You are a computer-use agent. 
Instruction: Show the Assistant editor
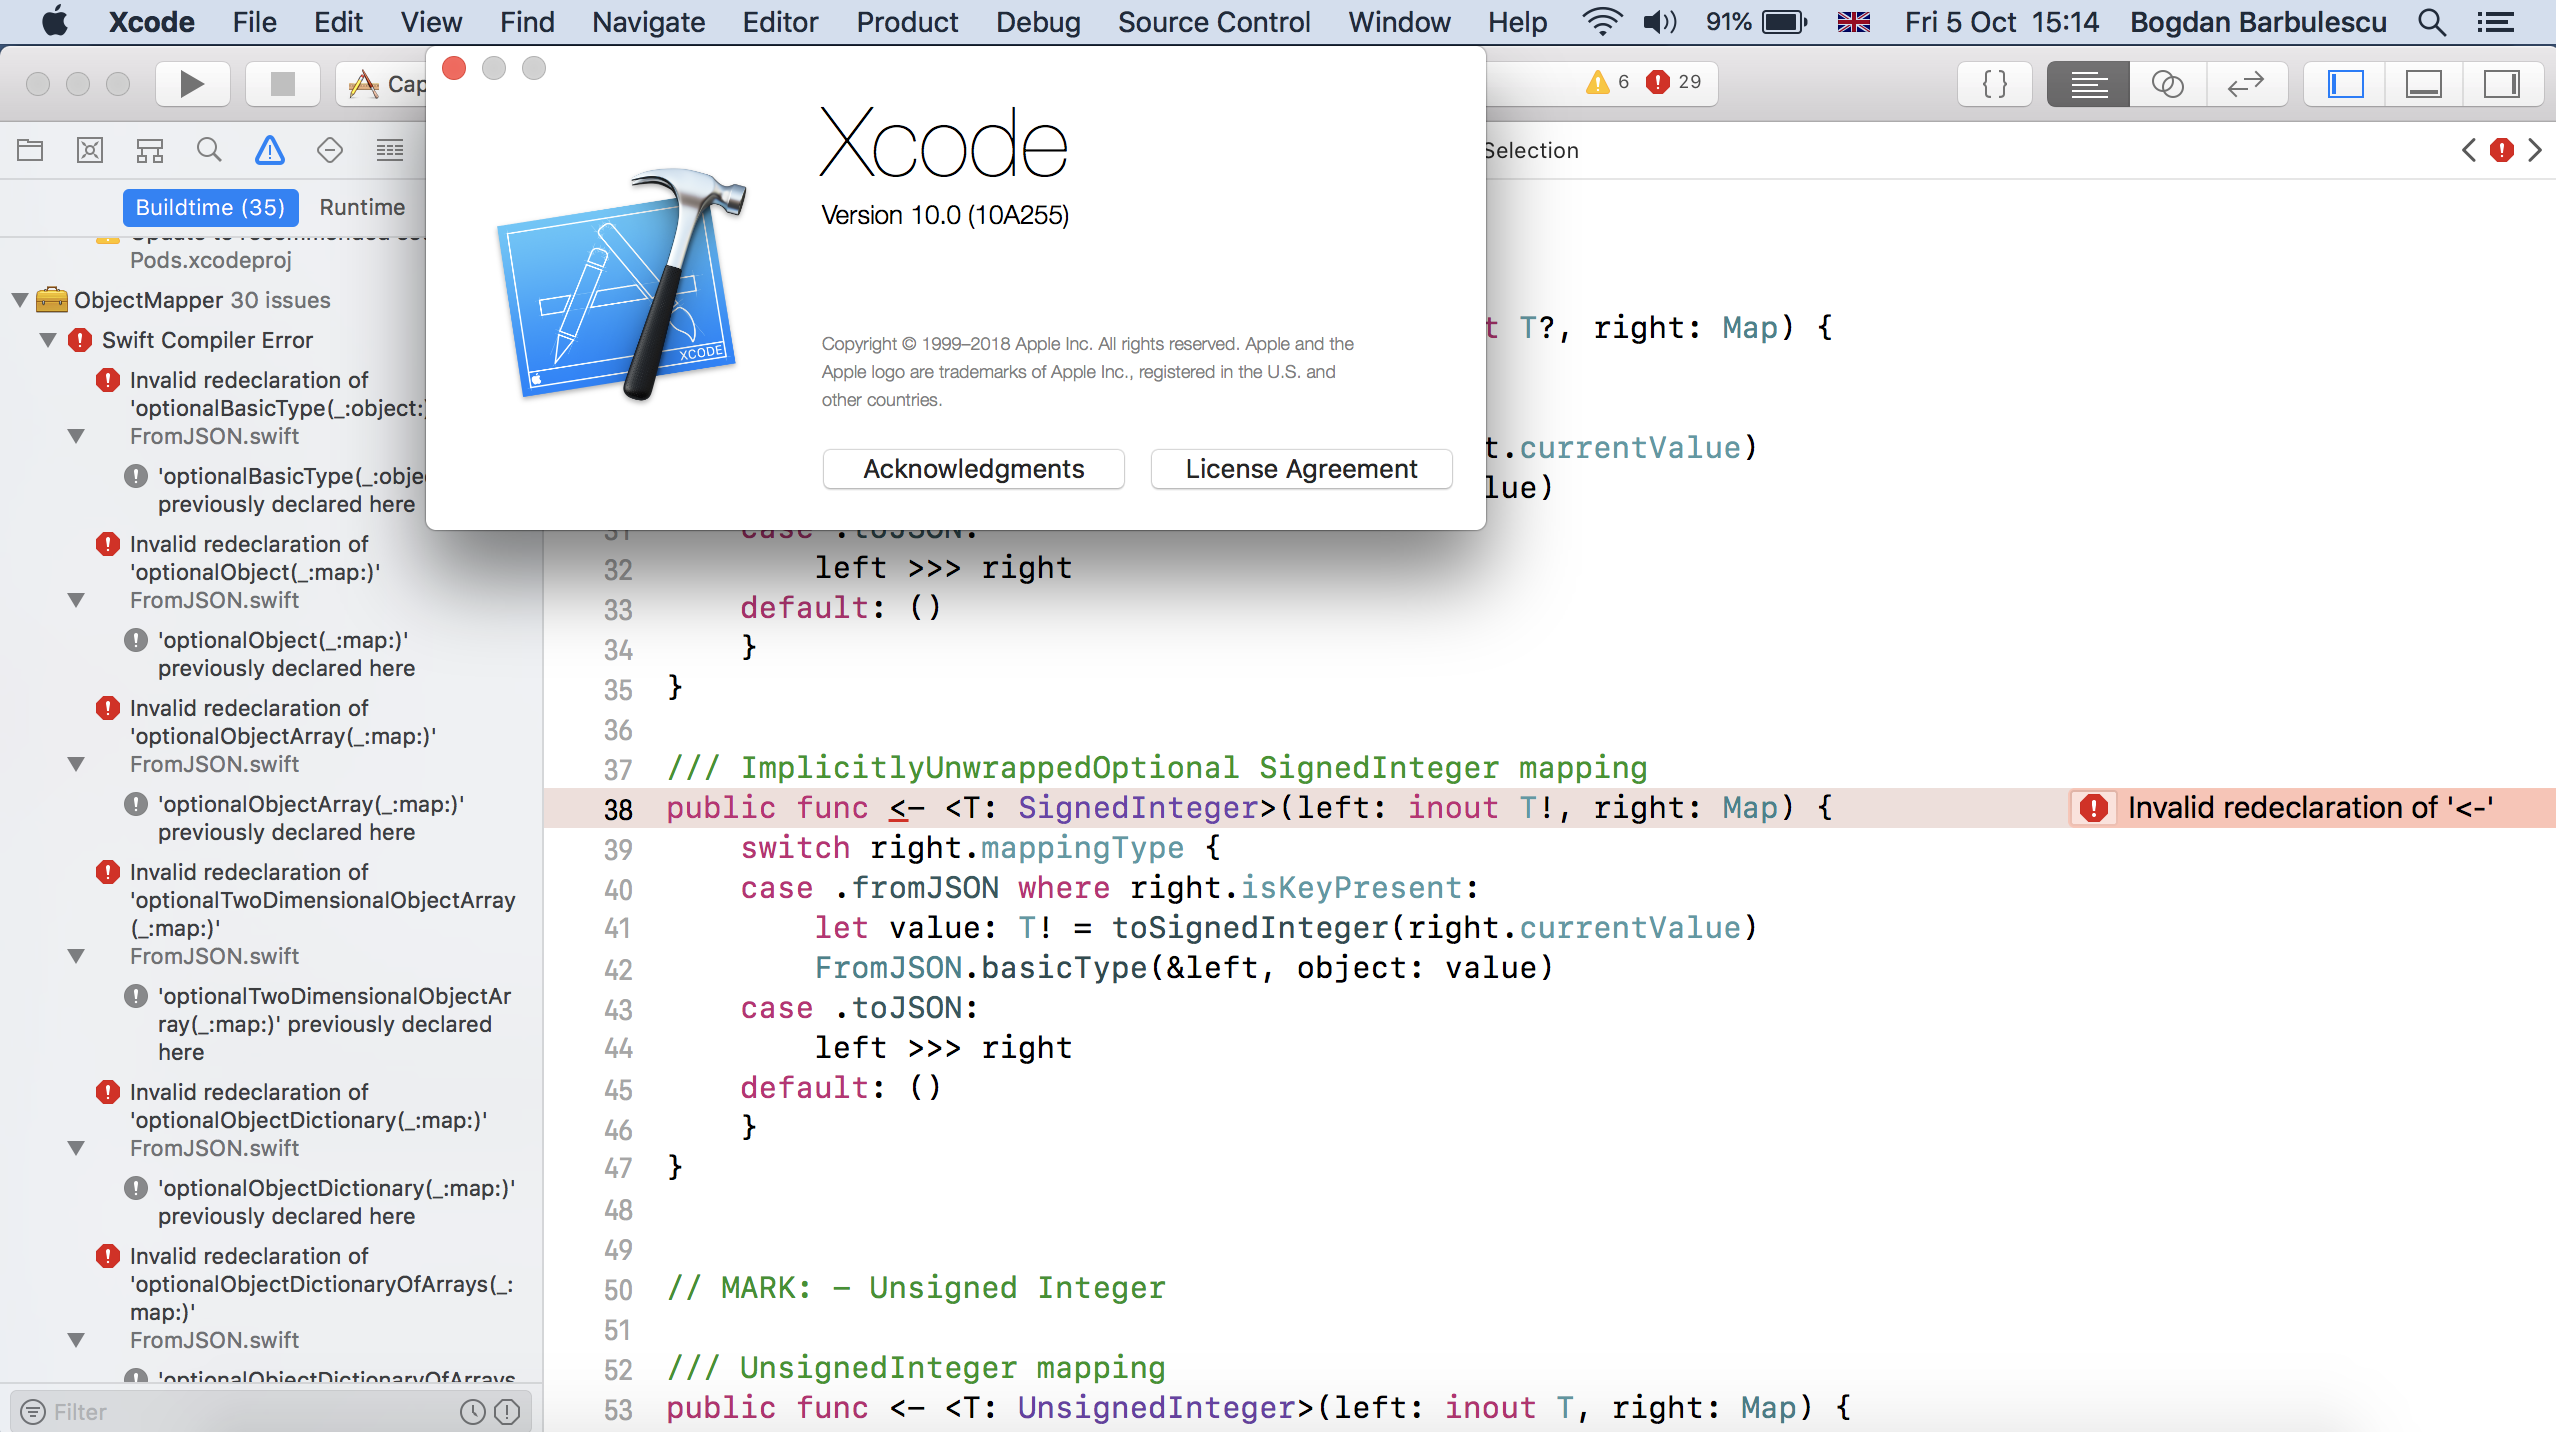[2166, 84]
